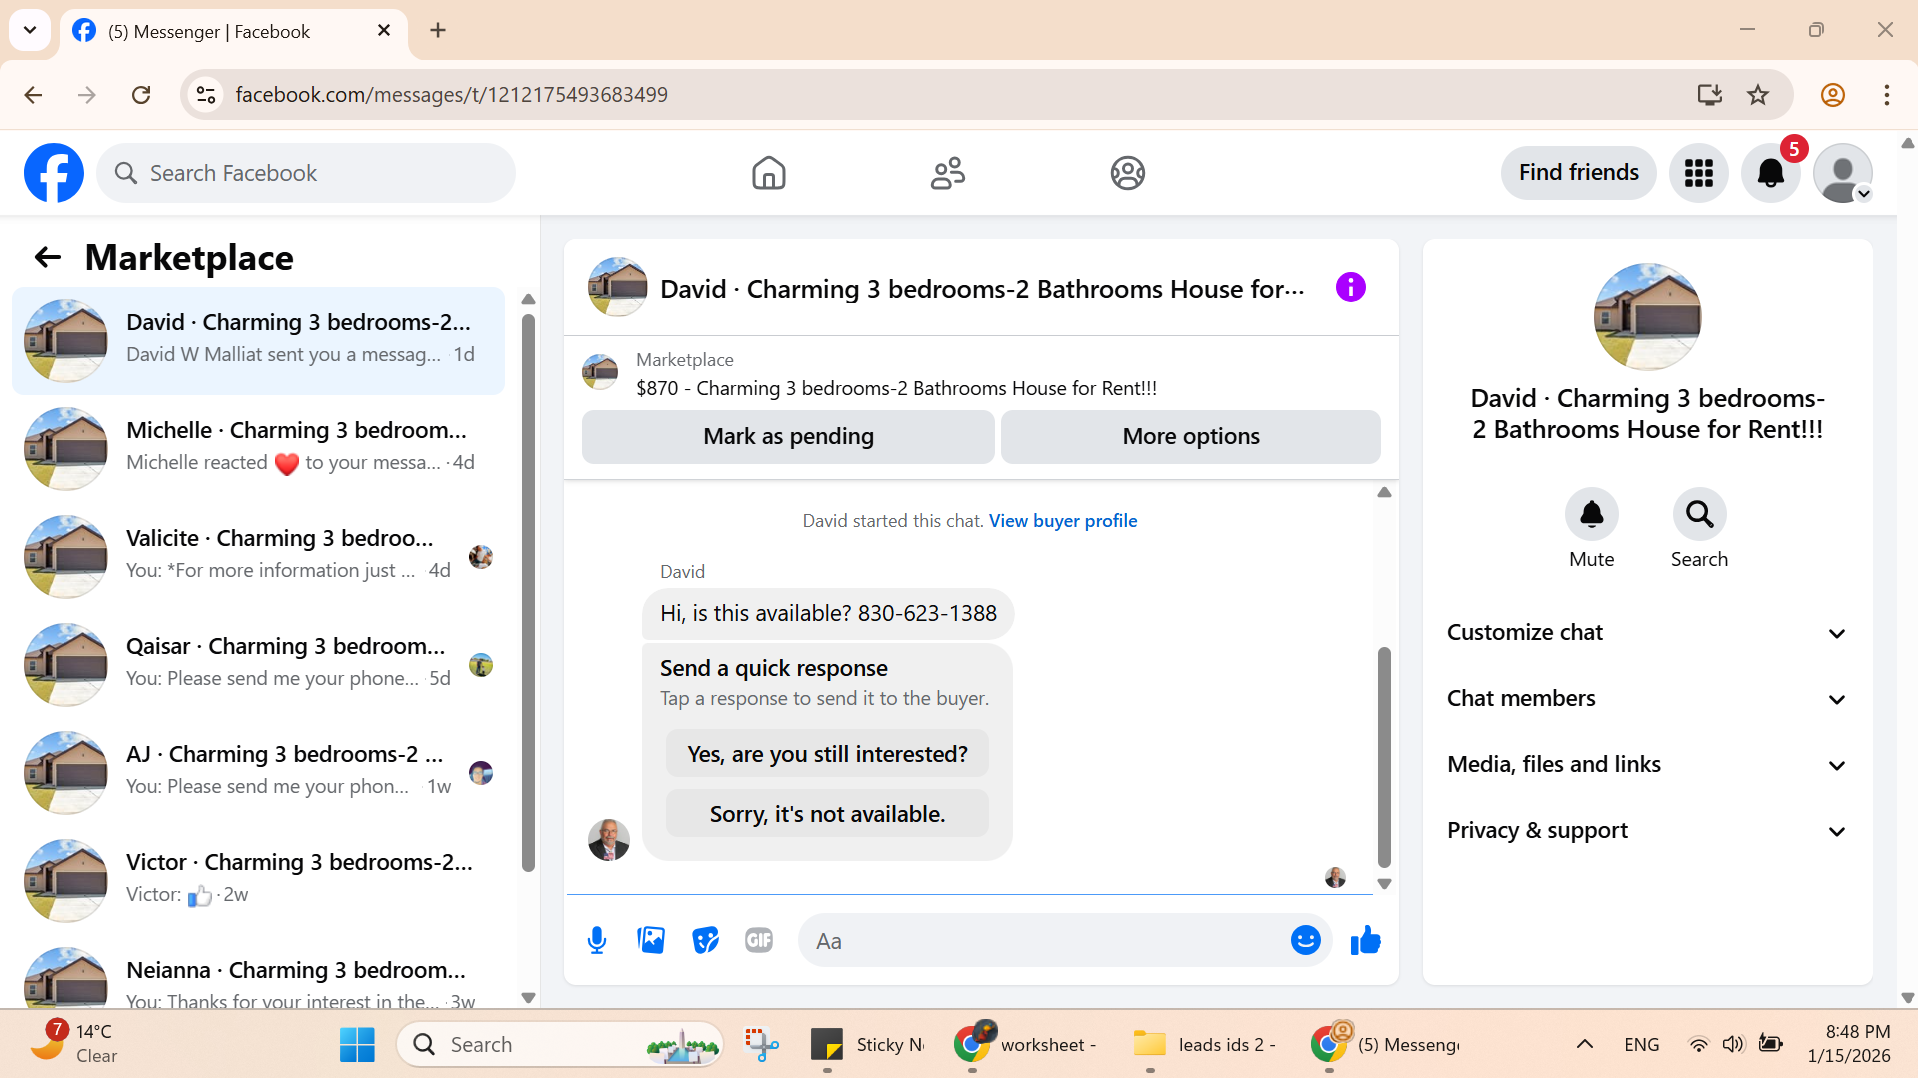Choose a GIF icon
Screen dimensions: 1918x1078
759,941
